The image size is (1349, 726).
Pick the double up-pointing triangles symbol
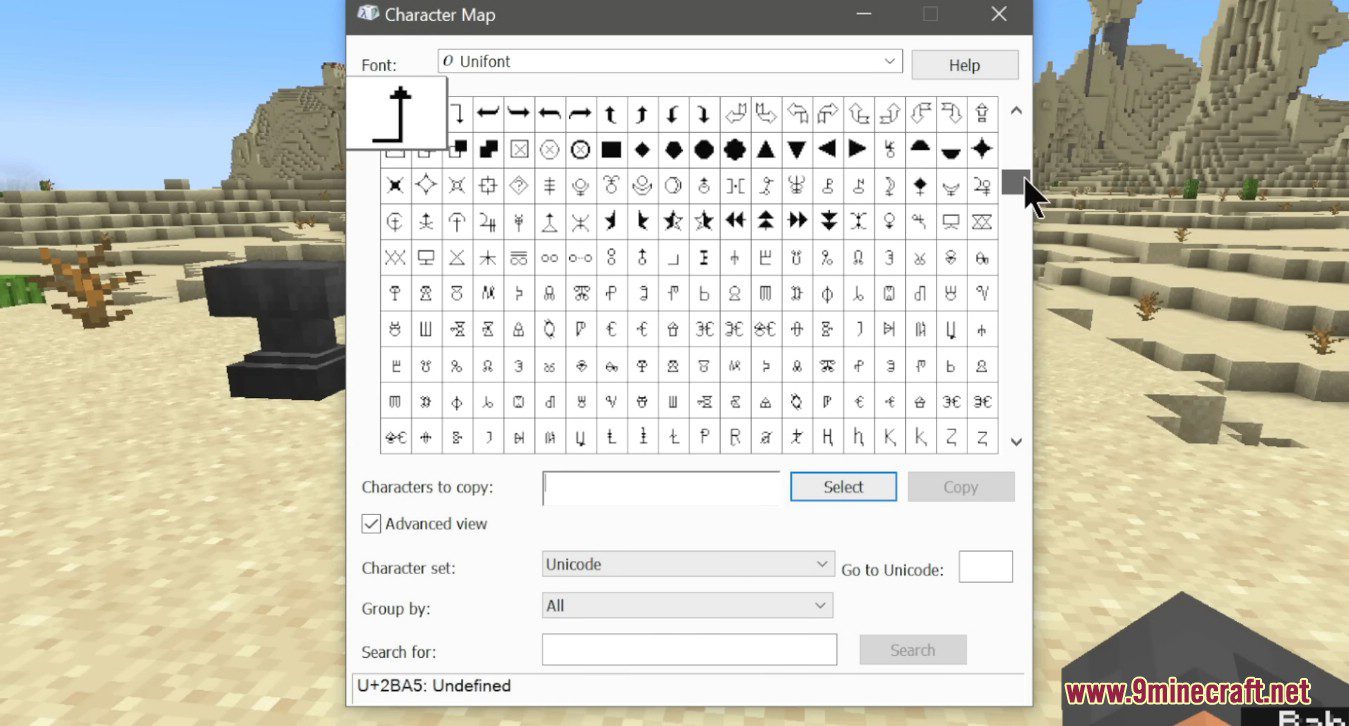click(766, 220)
